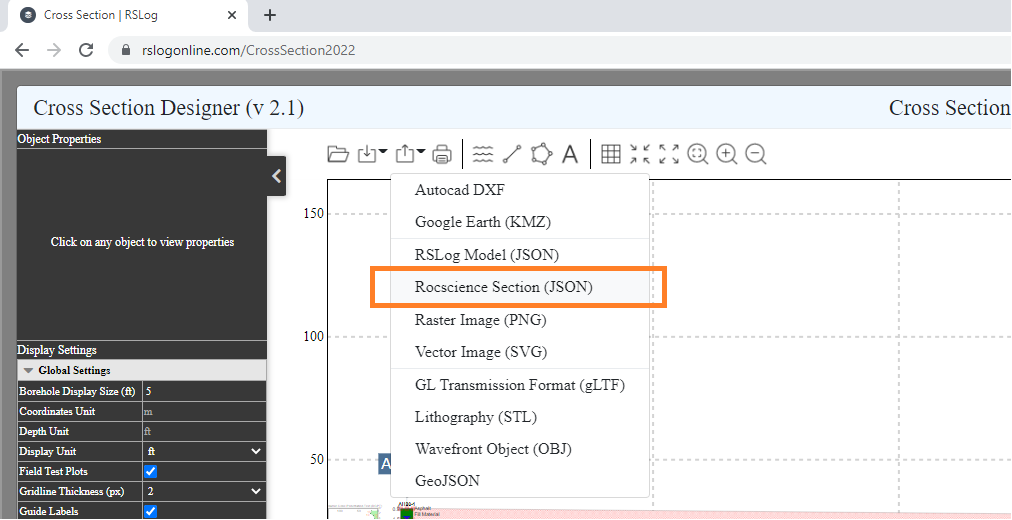Viewport: 1012px width, 520px height.
Task: Reload the page with the refresh icon
Action: 86,50
